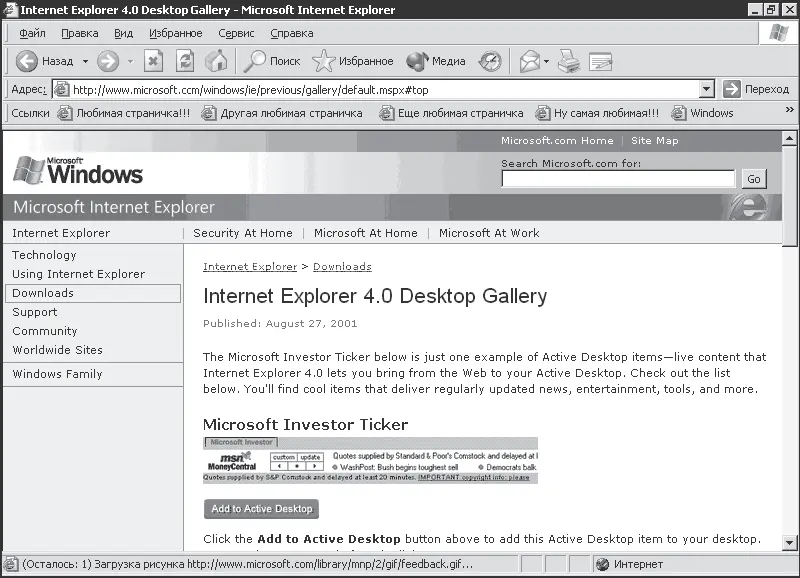800x578 pixels.
Task: Click the Go search button
Action: 754,179
